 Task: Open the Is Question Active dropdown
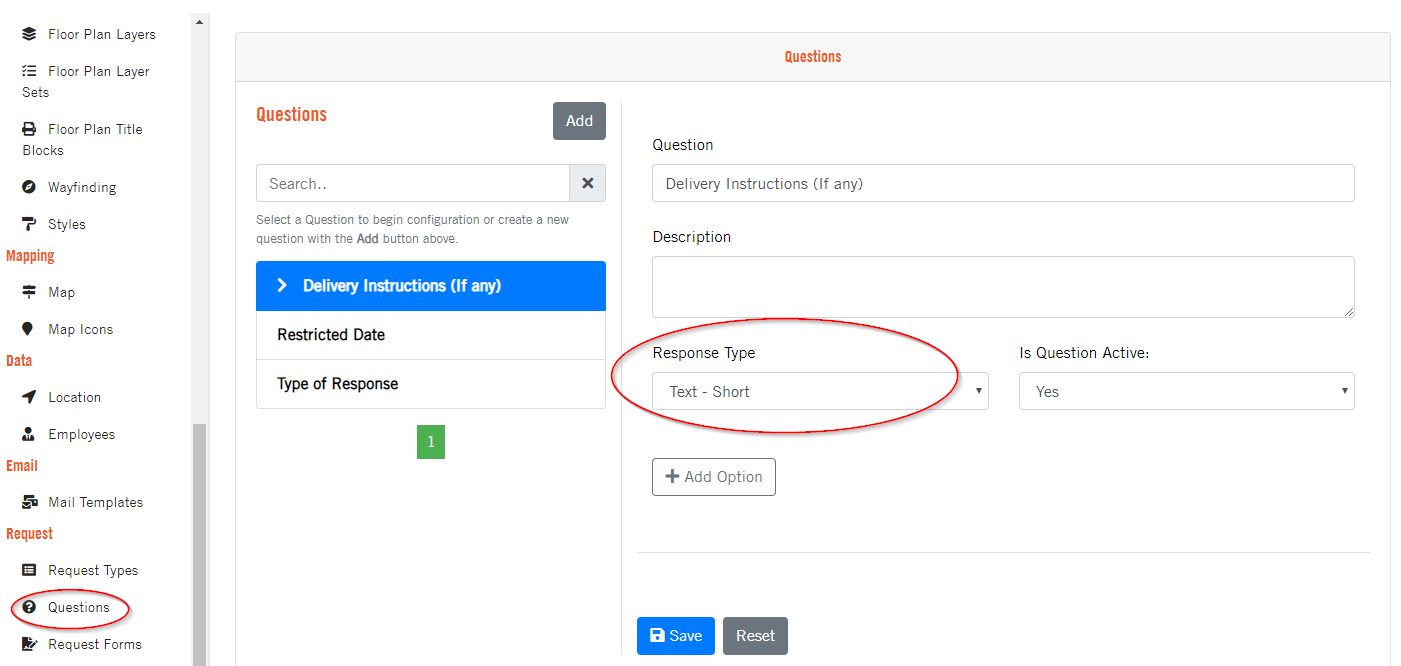pyautogui.click(x=1186, y=391)
